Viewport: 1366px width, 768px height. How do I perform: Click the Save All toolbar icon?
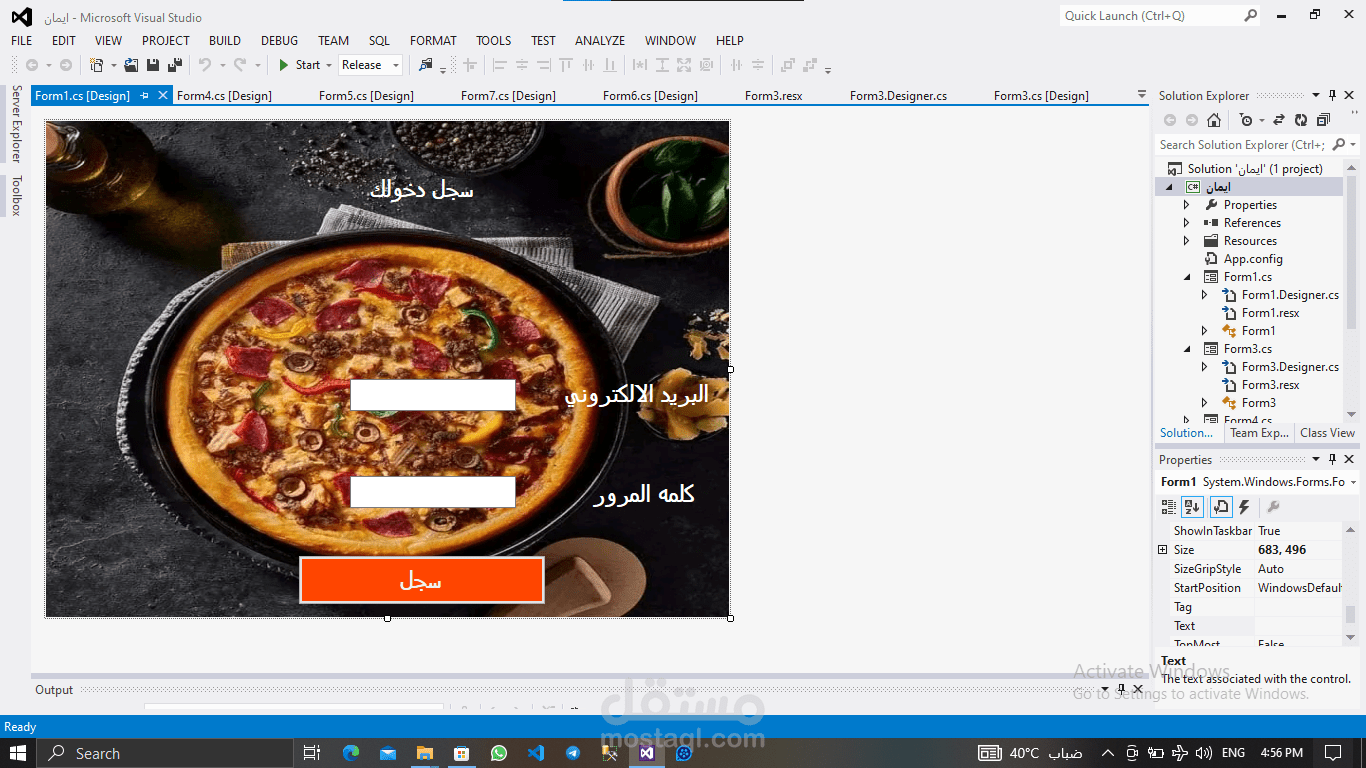pos(175,65)
